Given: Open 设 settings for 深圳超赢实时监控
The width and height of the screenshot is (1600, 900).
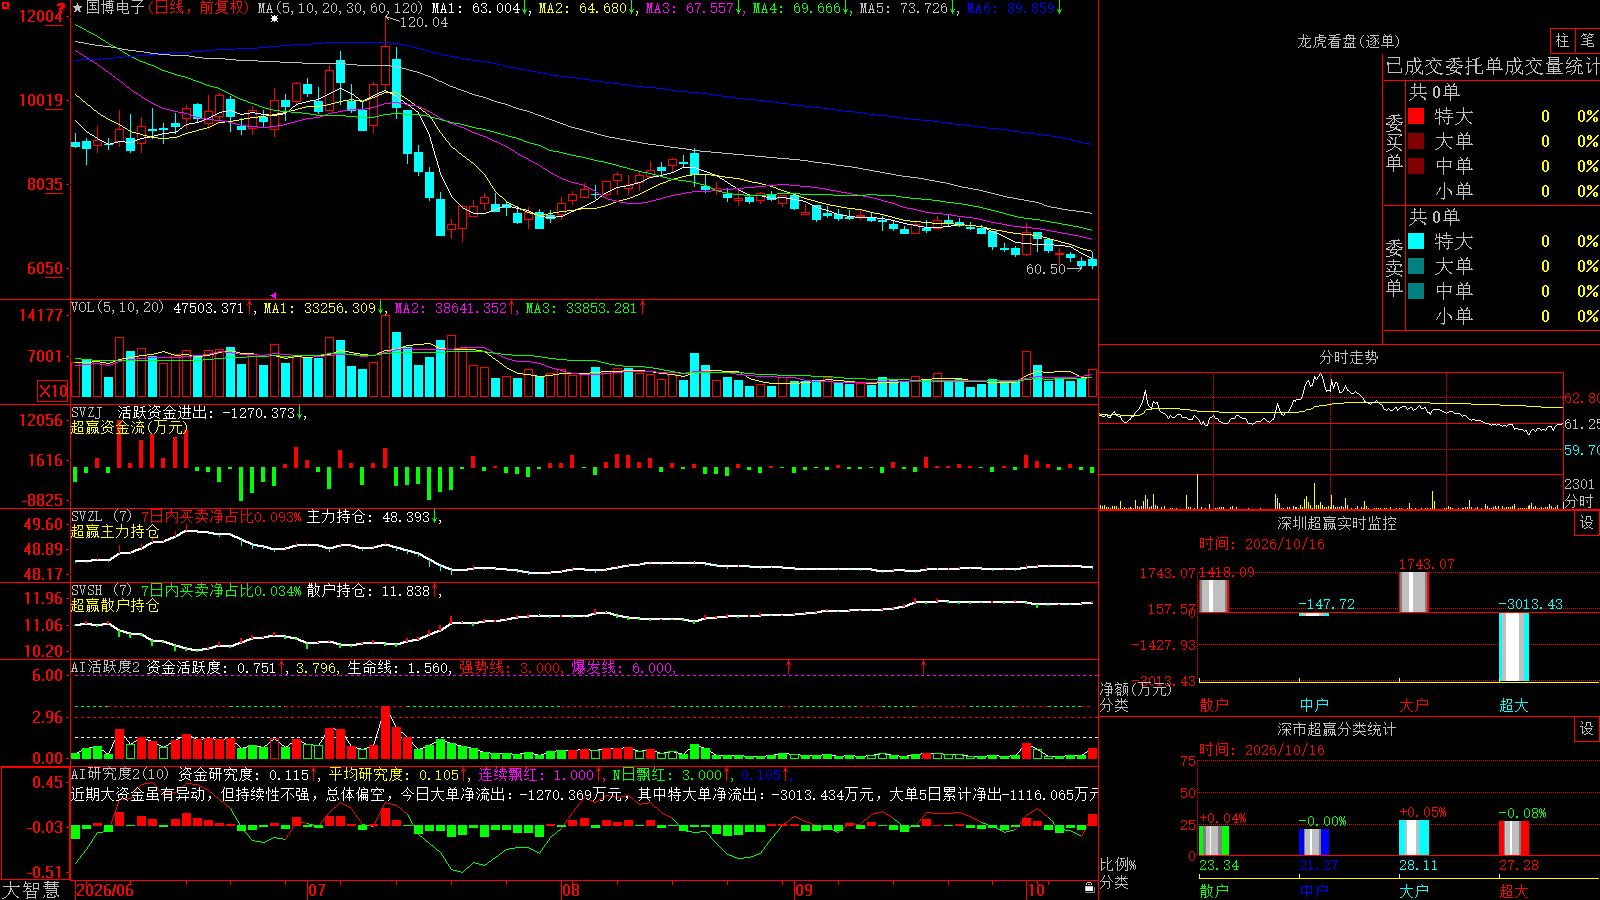Looking at the screenshot, I should pos(1587,523).
